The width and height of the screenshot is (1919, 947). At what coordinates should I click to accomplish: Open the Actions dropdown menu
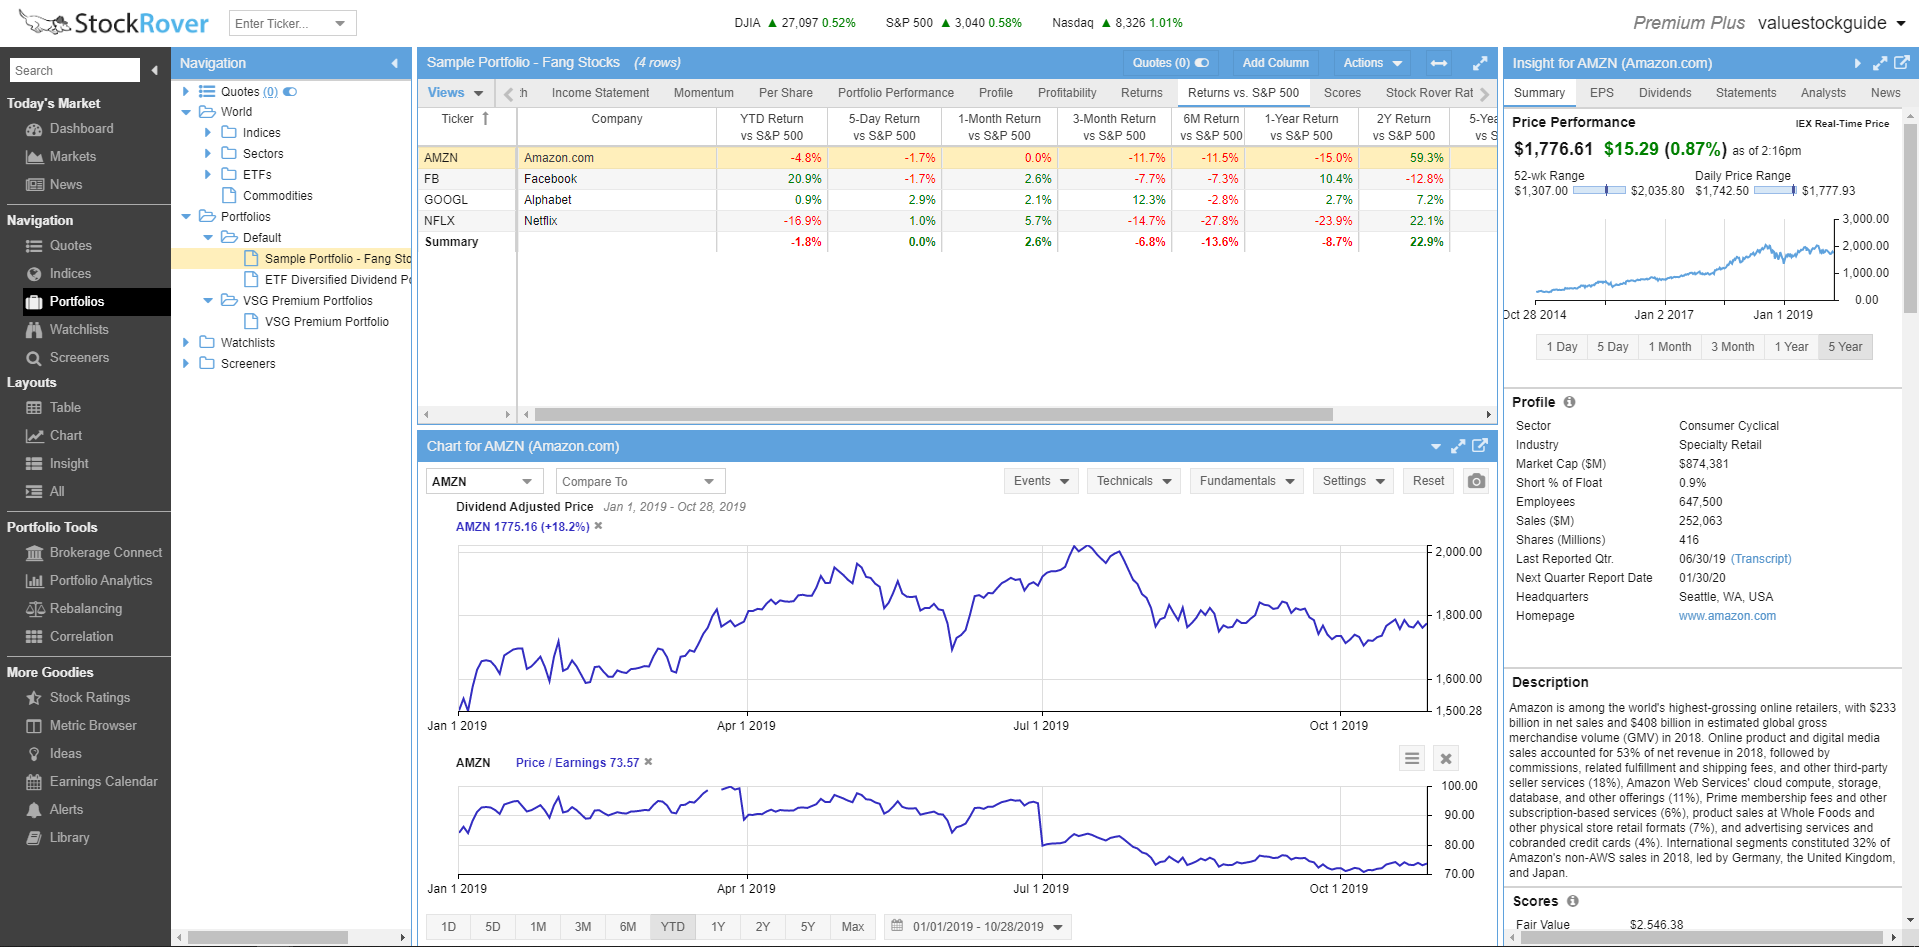click(x=1373, y=63)
